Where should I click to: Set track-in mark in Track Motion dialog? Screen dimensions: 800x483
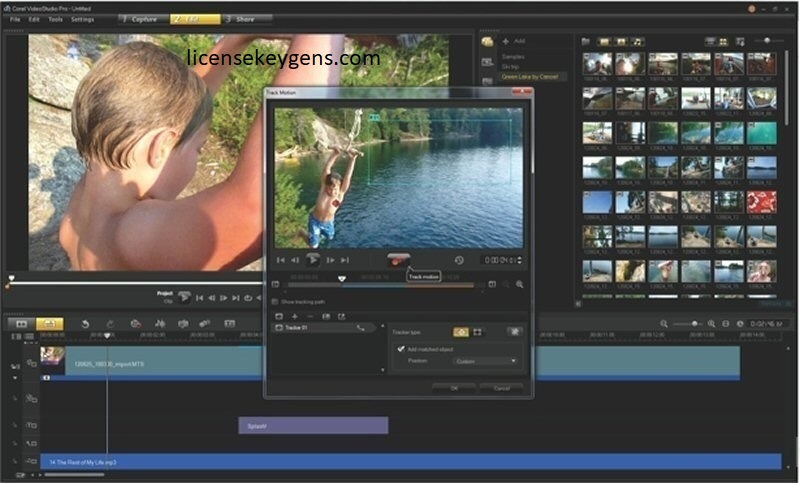pos(276,284)
